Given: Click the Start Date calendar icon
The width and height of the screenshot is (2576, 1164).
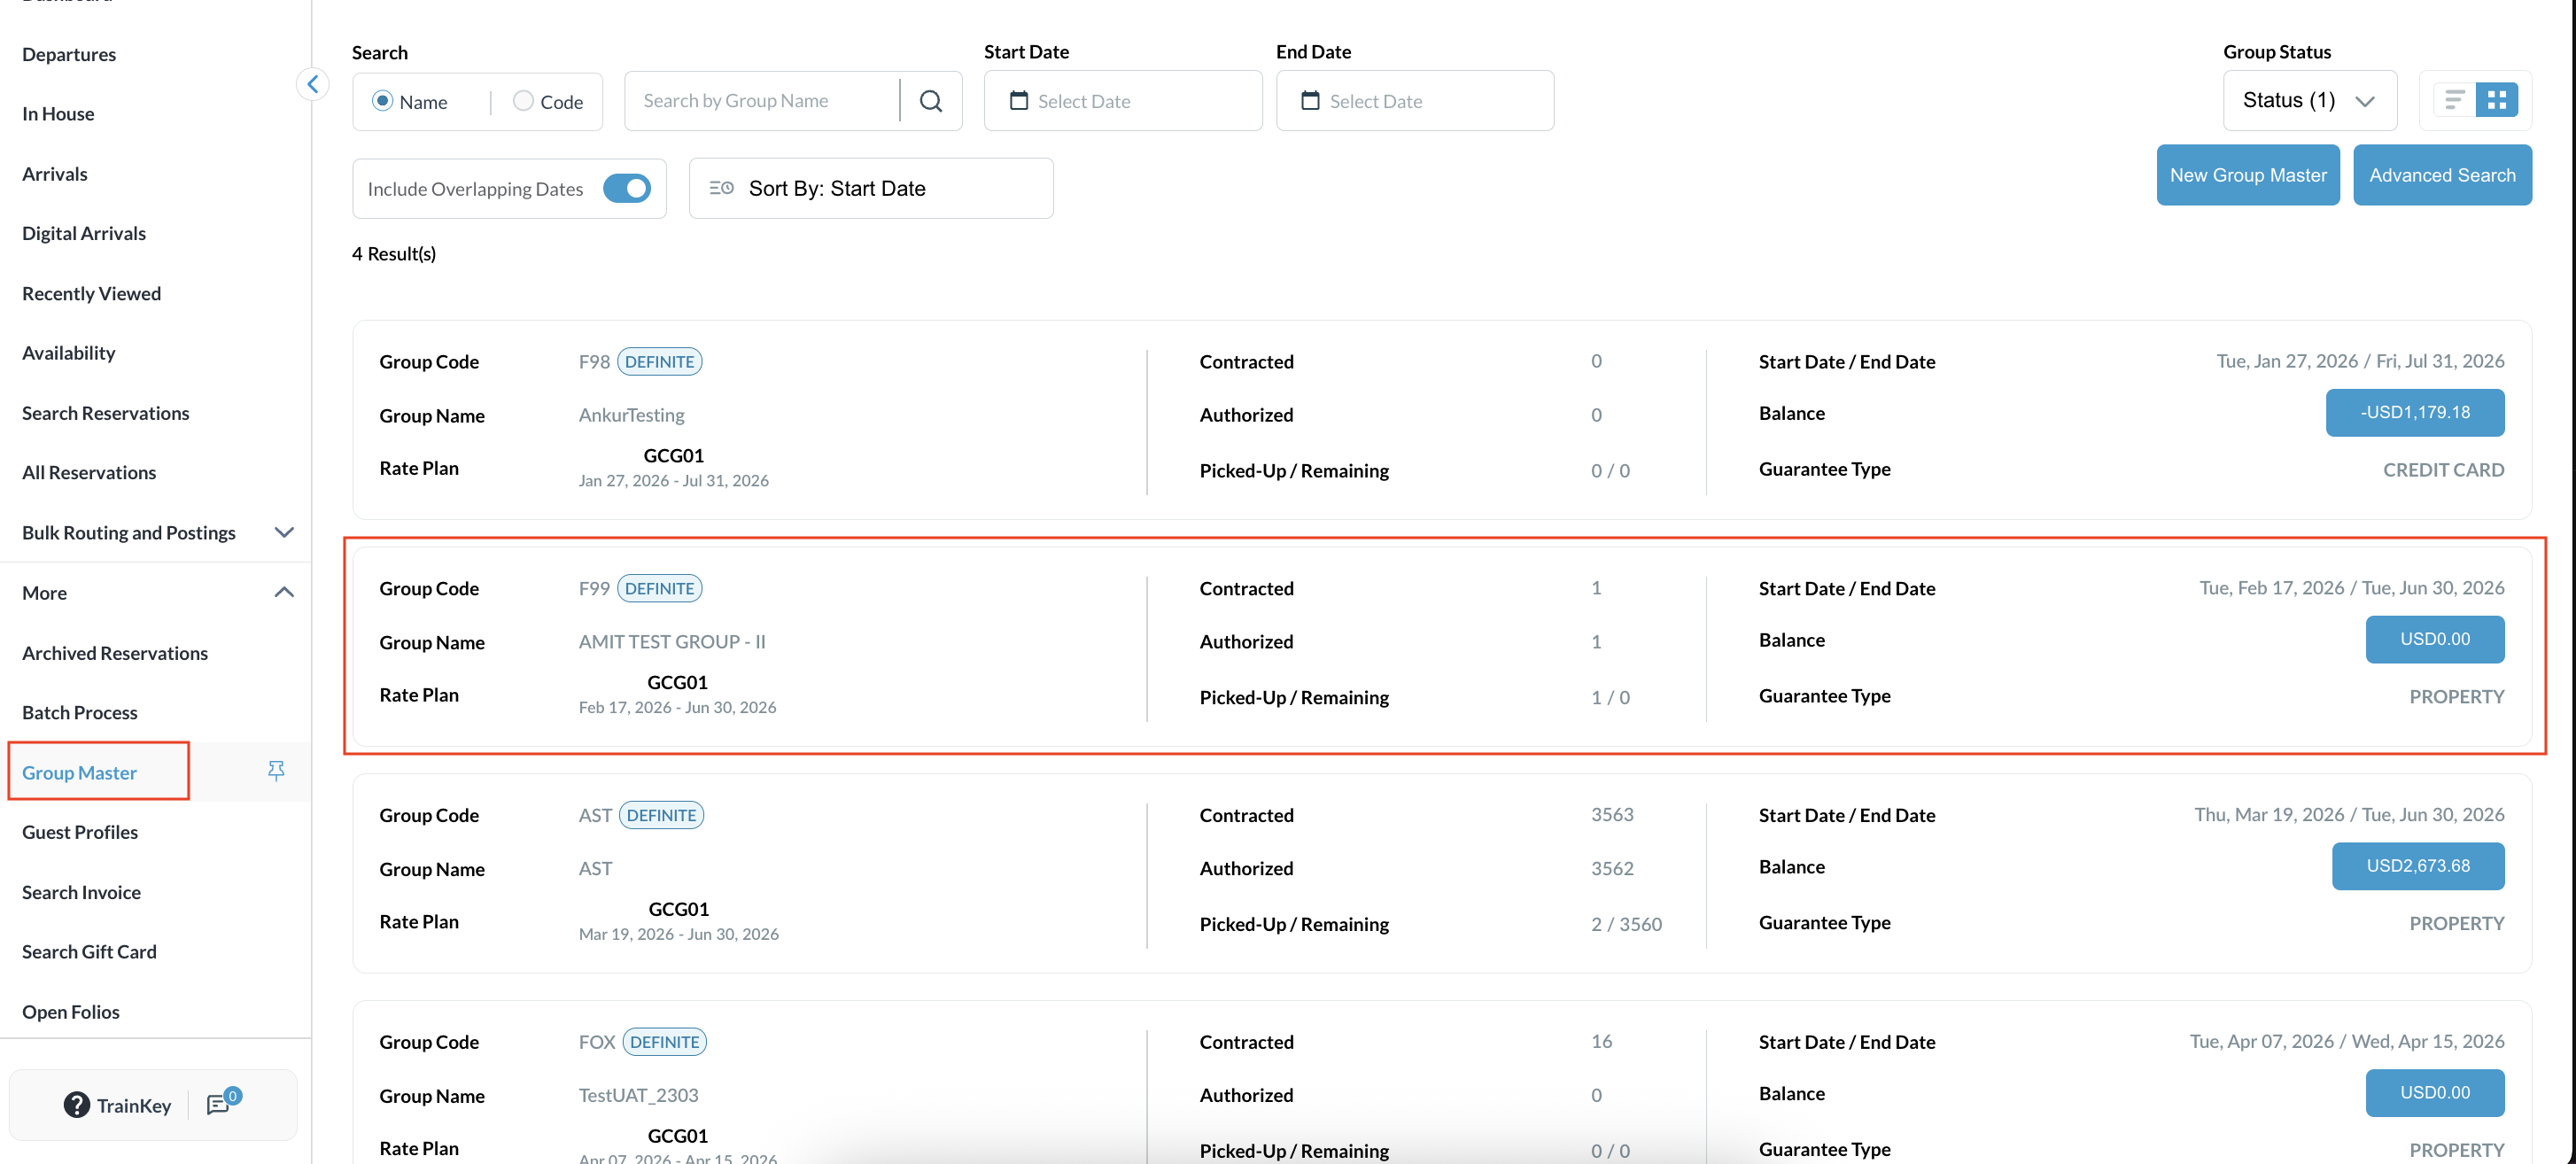Looking at the screenshot, I should 1019,101.
